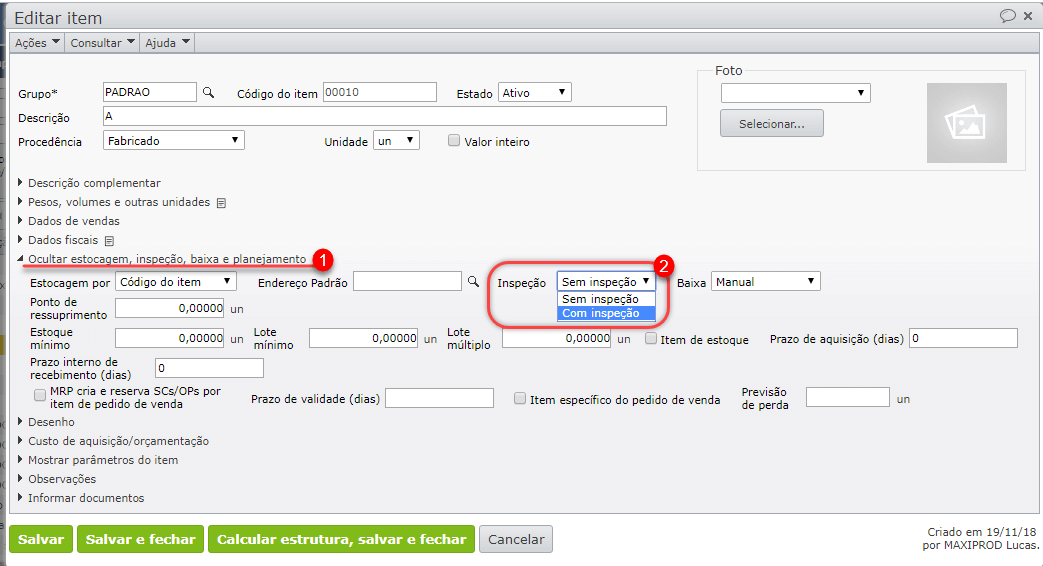Open the Foto selection dropdown
This screenshot has width=1043, height=566.
[x=796, y=92]
